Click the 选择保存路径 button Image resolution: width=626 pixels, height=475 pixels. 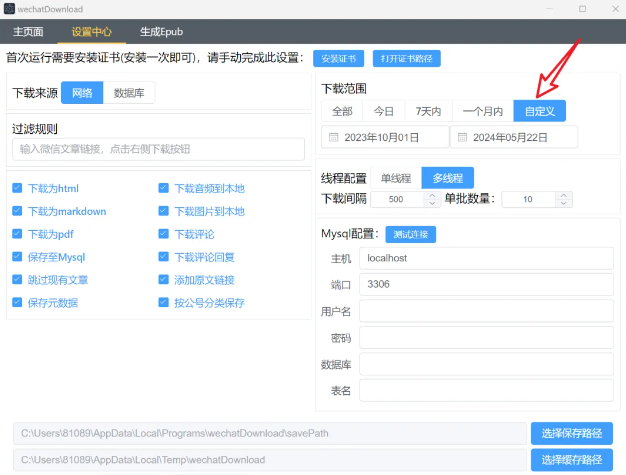click(571, 433)
